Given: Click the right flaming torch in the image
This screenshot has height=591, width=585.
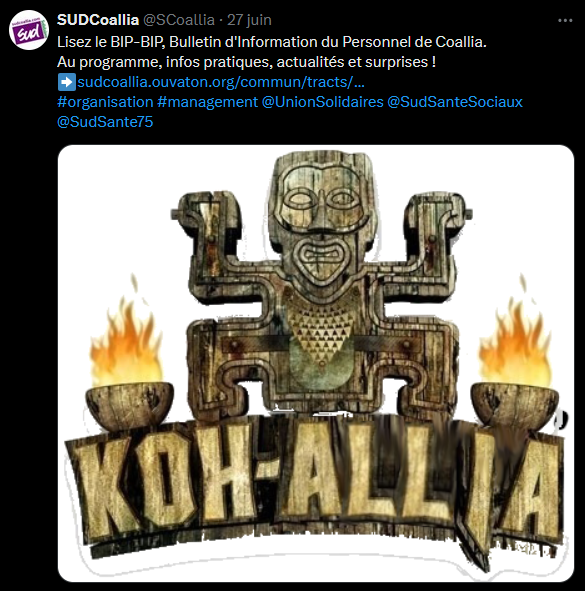Looking at the screenshot, I should [x=515, y=354].
